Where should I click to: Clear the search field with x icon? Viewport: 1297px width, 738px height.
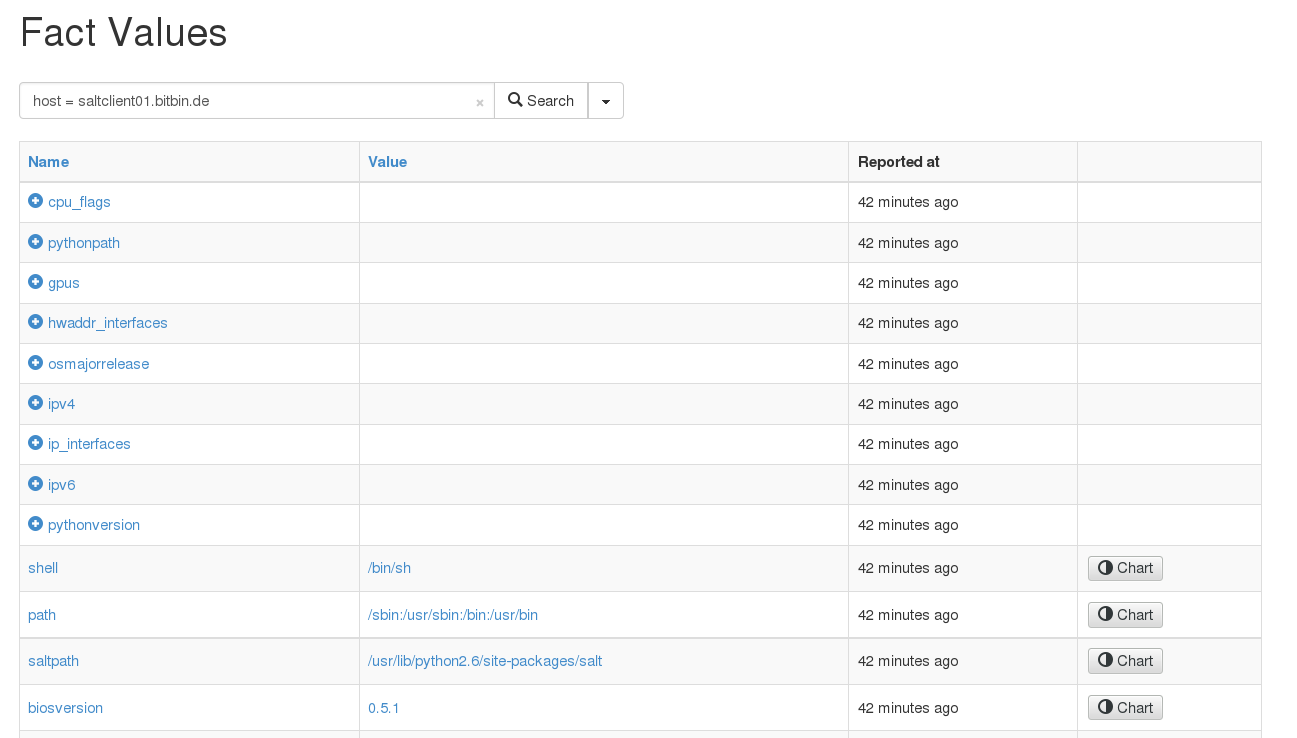[x=480, y=102]
